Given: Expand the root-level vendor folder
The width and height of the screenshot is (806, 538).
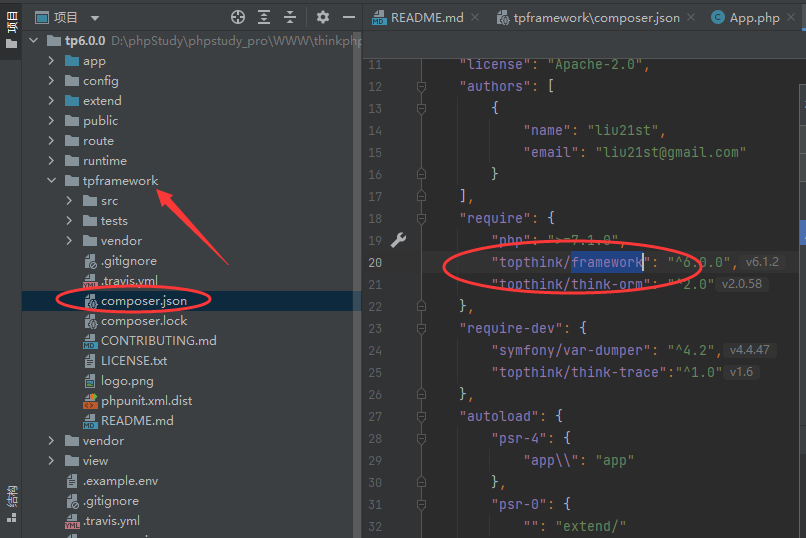Looking at the screenshot, I should pos(51,440).
